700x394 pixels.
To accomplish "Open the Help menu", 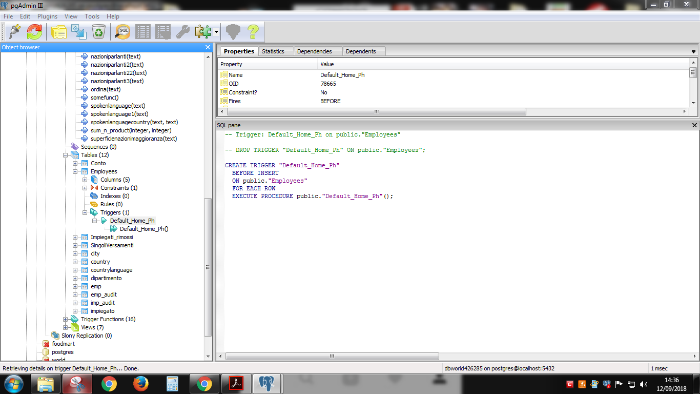I will (112, 17).
